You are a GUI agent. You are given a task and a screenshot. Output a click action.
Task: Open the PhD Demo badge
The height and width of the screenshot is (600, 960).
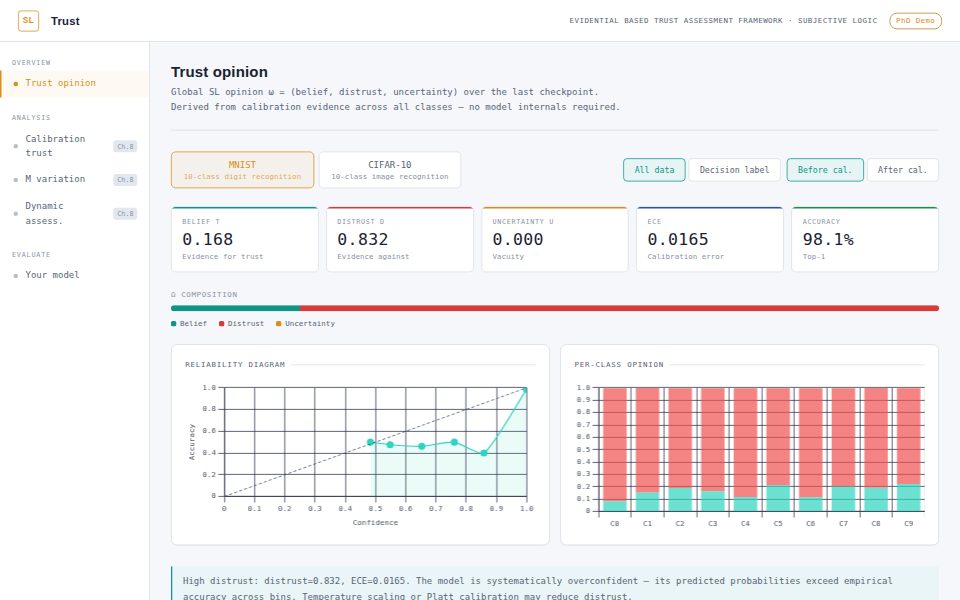(x=915, y=21)
